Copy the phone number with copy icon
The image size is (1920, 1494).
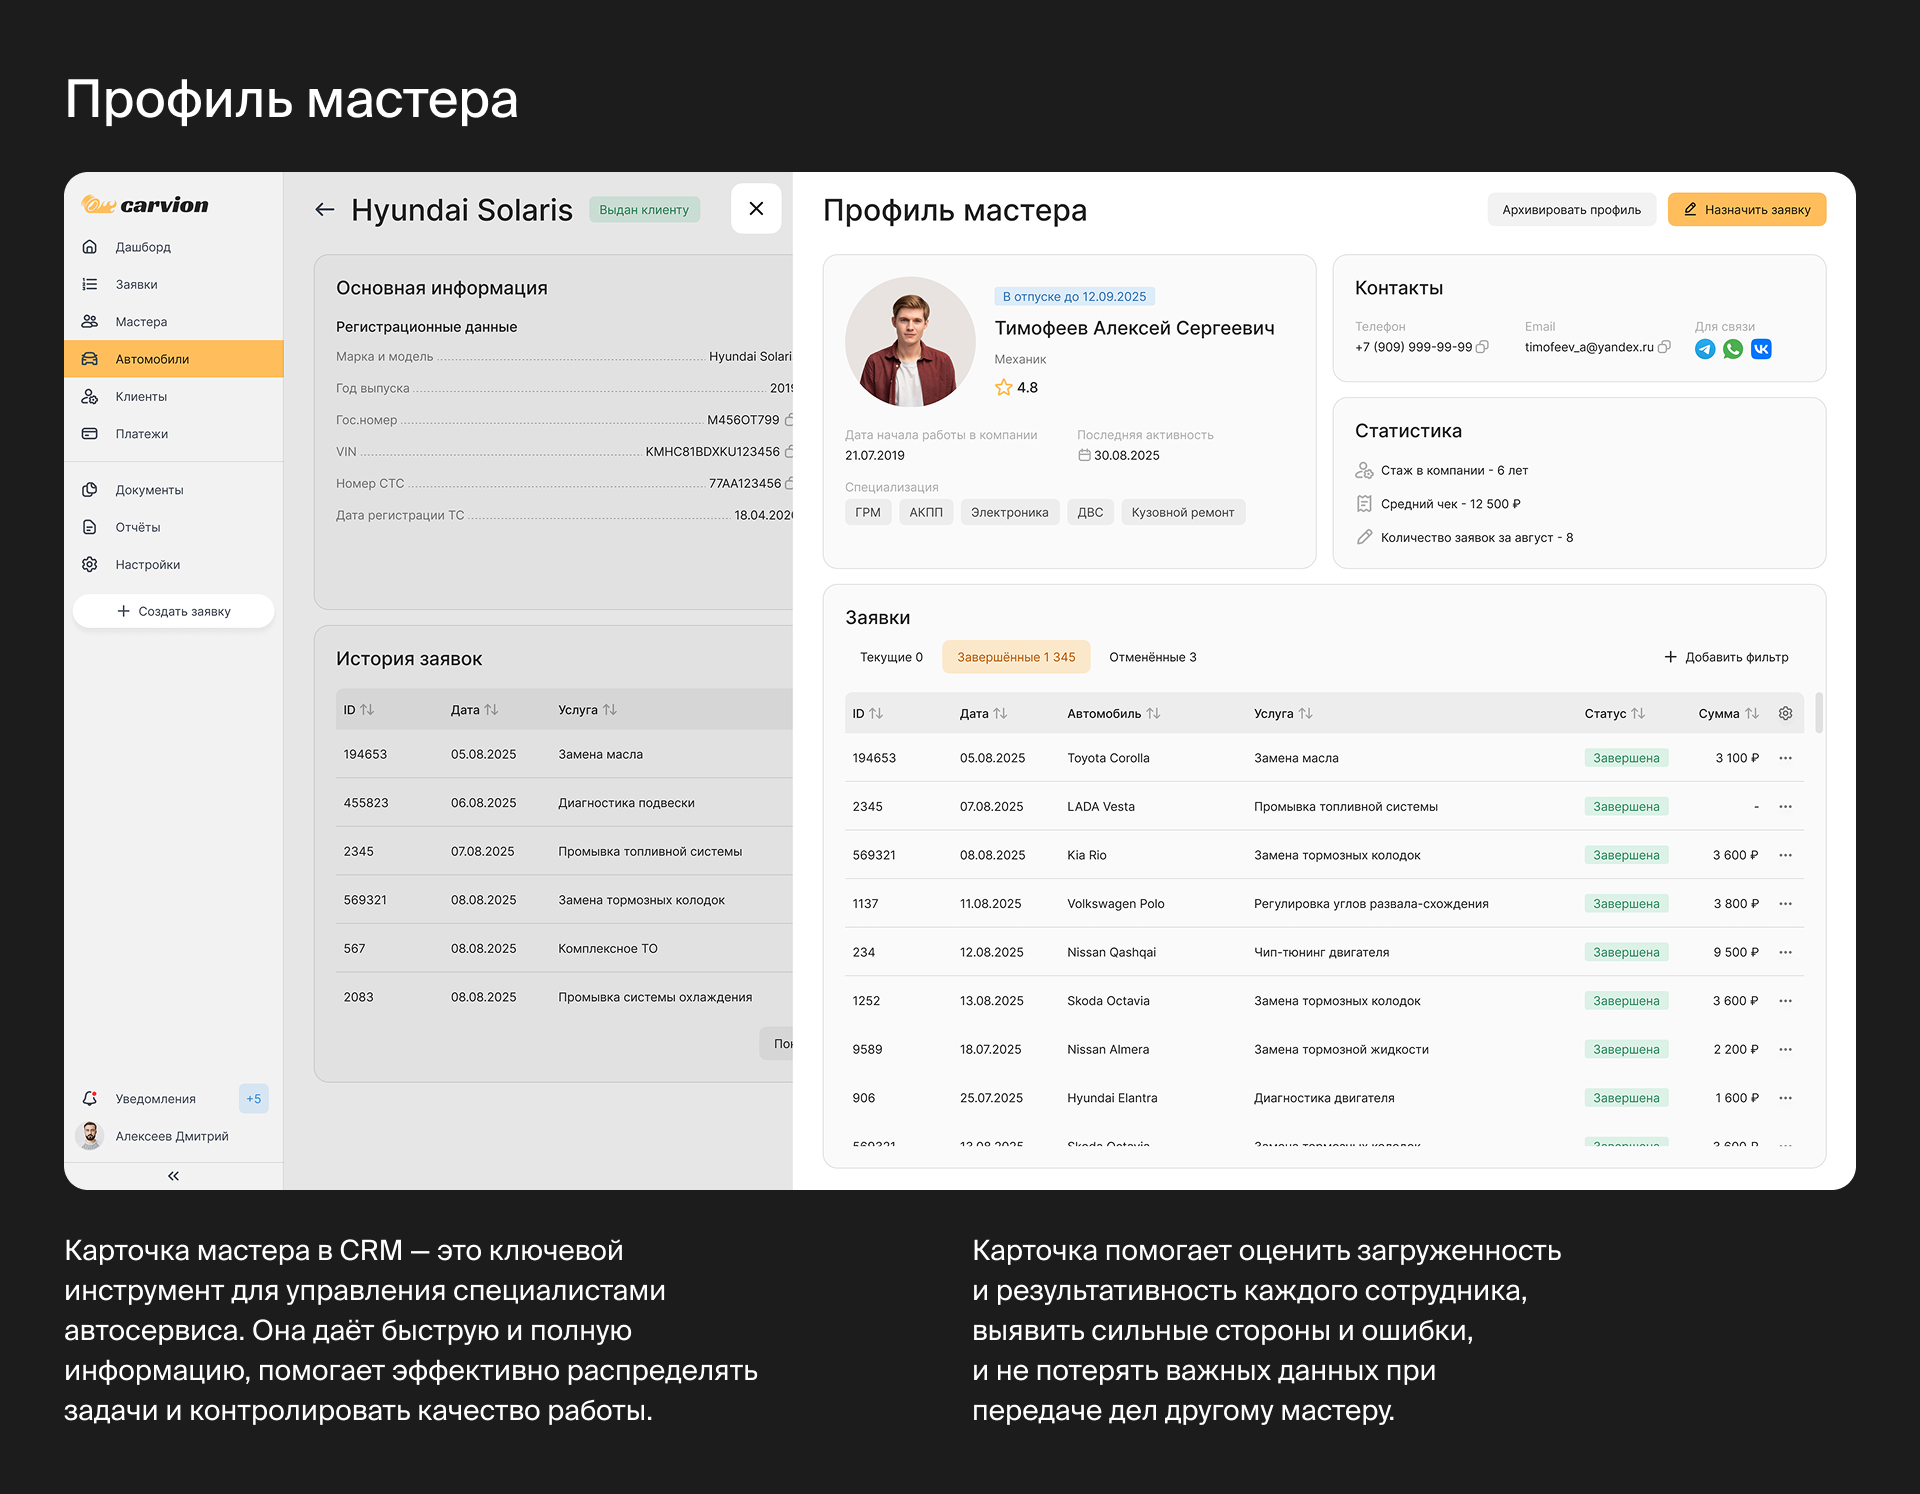pos(1483,347)
